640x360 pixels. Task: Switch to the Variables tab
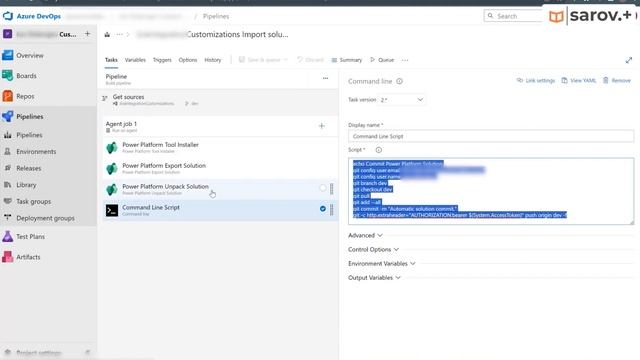point(135,60)
